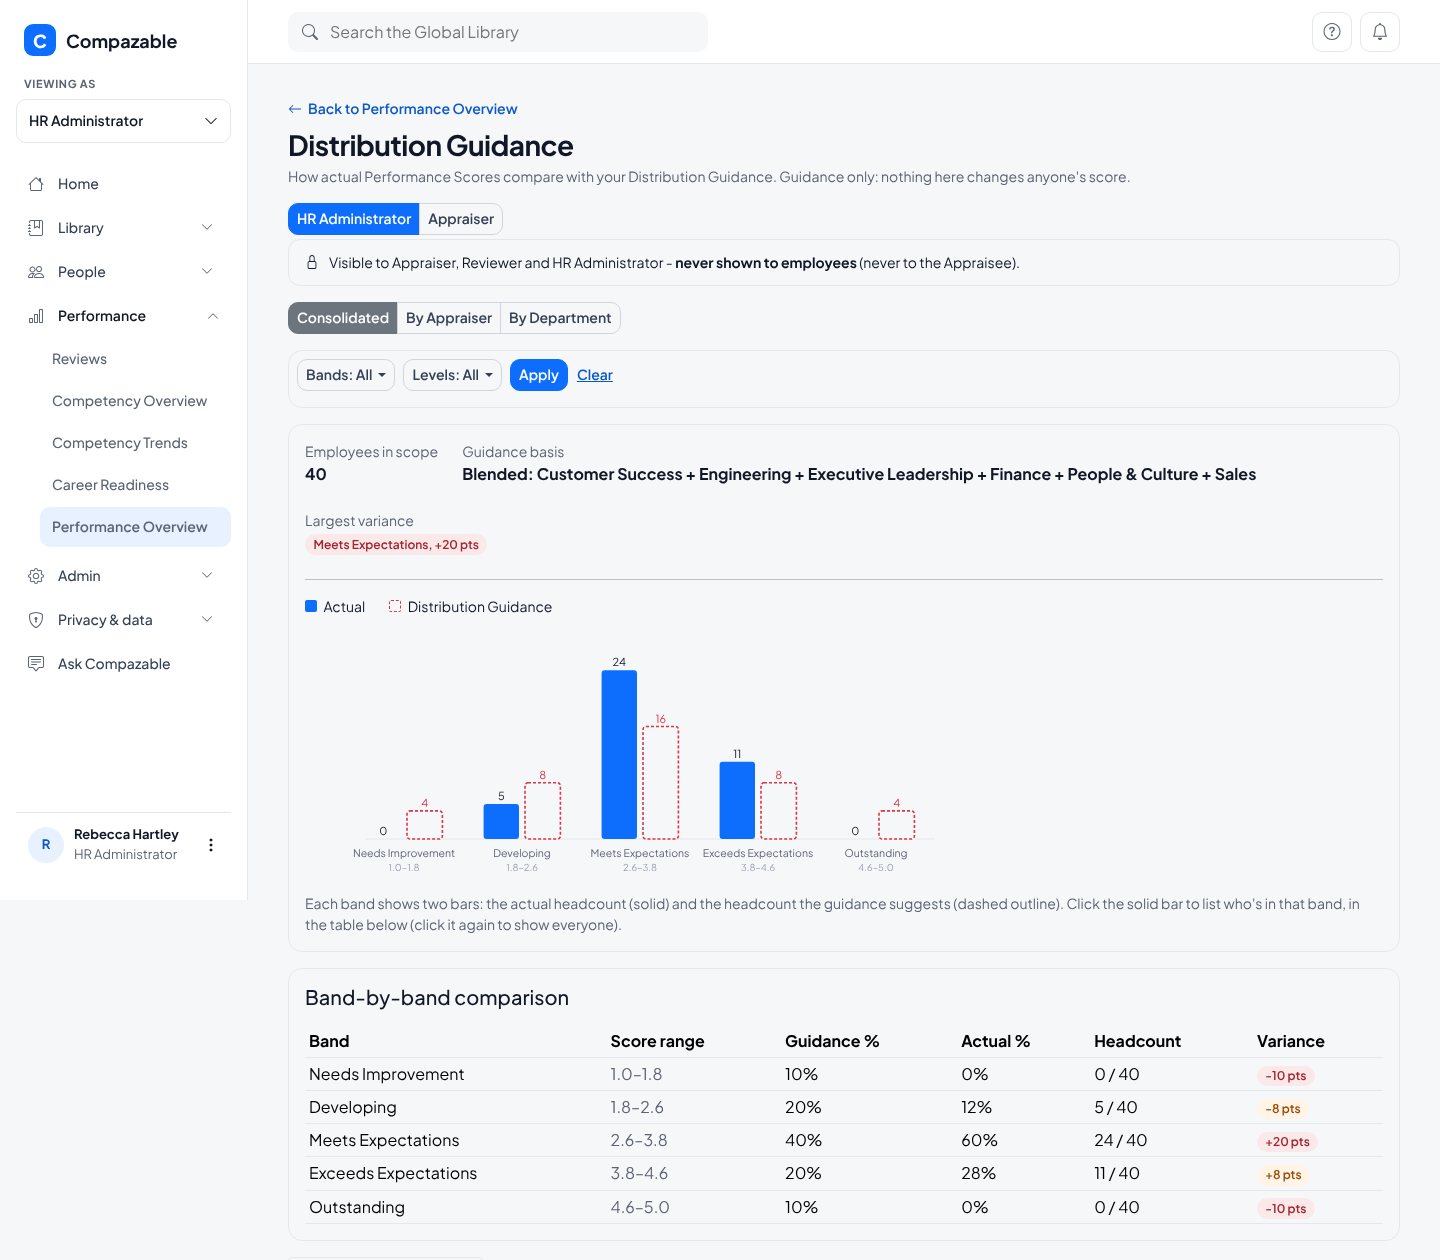The width and height of the screenshot is (1440, 1260).
Task: Switch to the By Appraiser tab
Action: (x=449, y=318)
